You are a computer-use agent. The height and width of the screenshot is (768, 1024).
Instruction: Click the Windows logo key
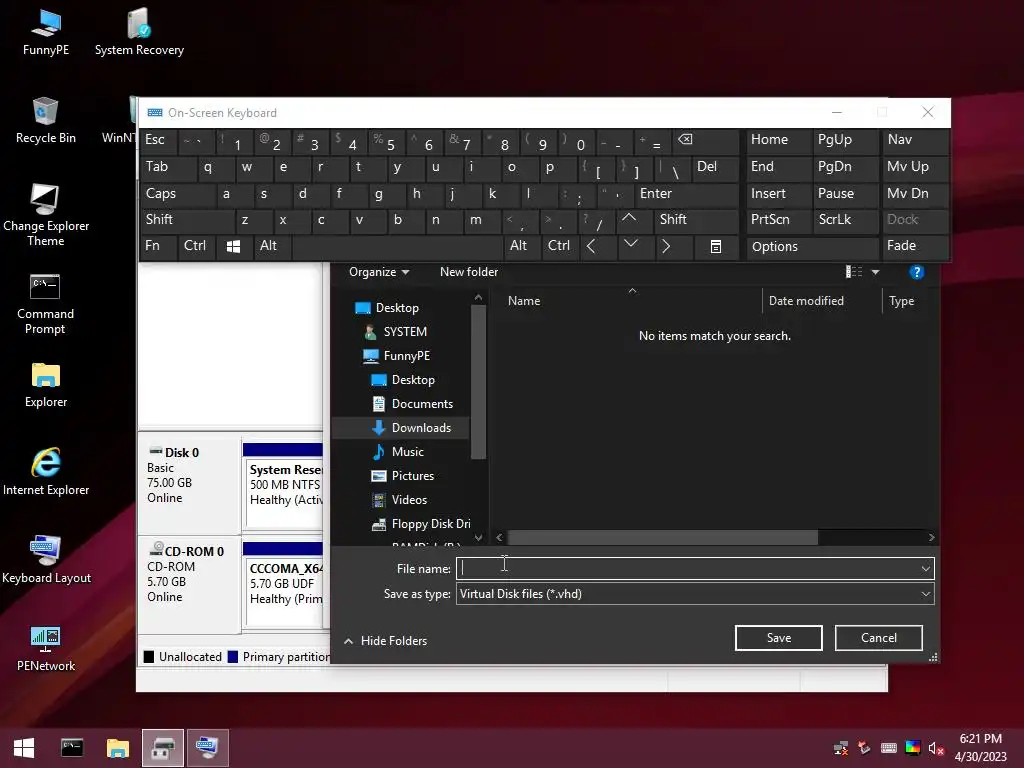(233, 246)
